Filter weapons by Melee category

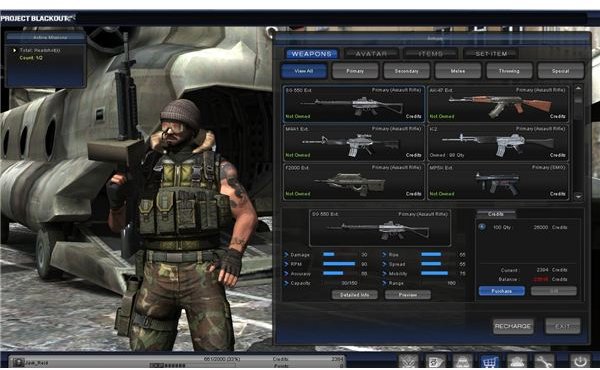[458, 71]
